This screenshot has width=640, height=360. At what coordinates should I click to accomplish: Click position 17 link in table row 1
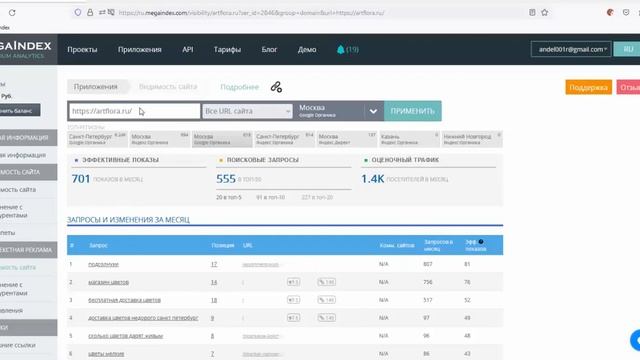point(214,264)
